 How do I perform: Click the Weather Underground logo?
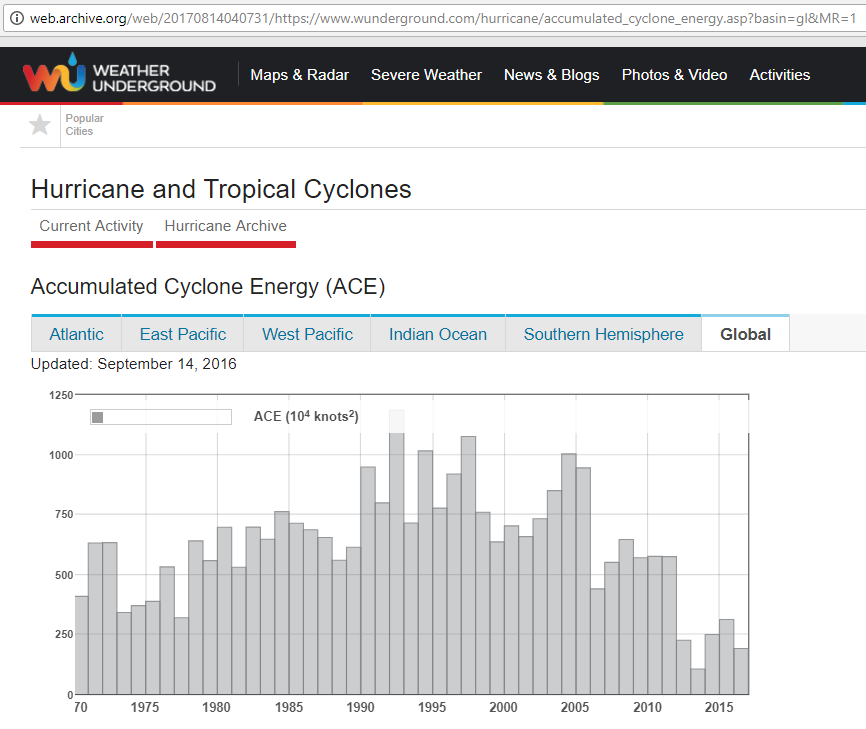point(120,76)
